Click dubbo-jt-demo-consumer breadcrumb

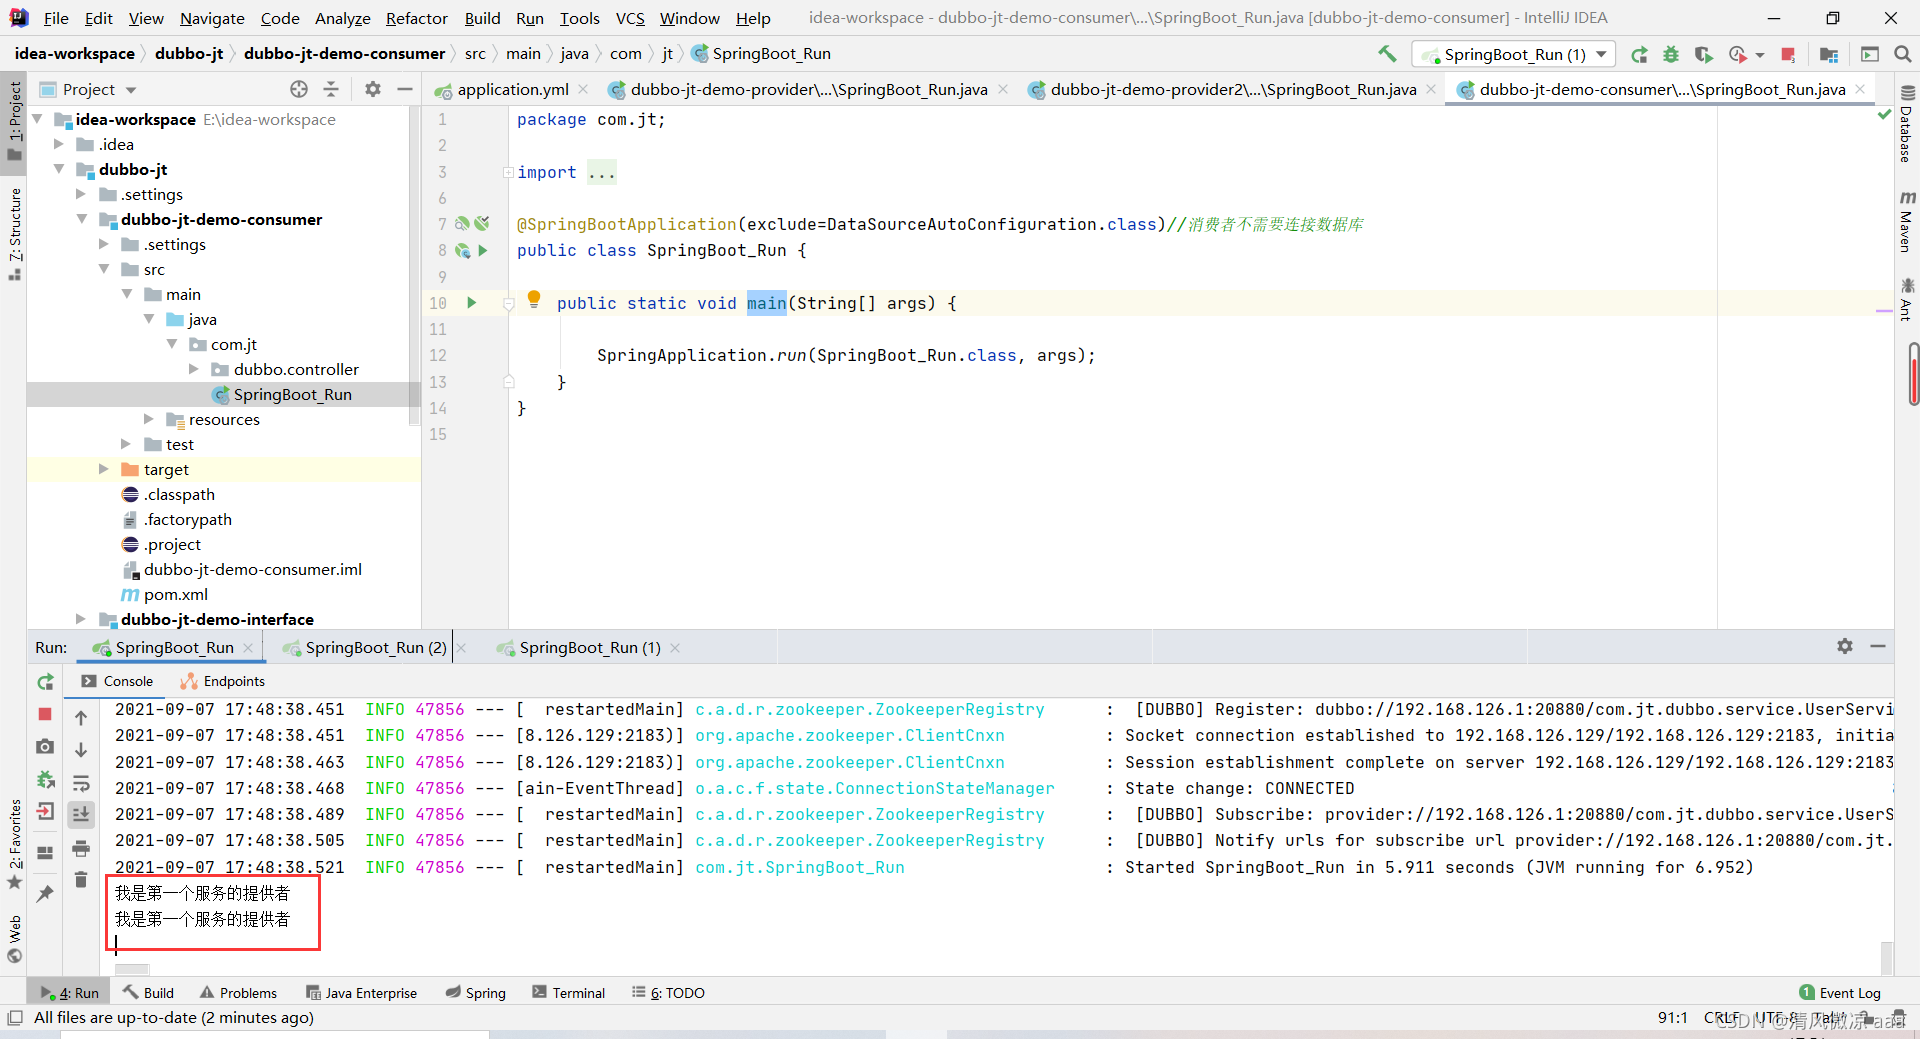coord(344,54)
